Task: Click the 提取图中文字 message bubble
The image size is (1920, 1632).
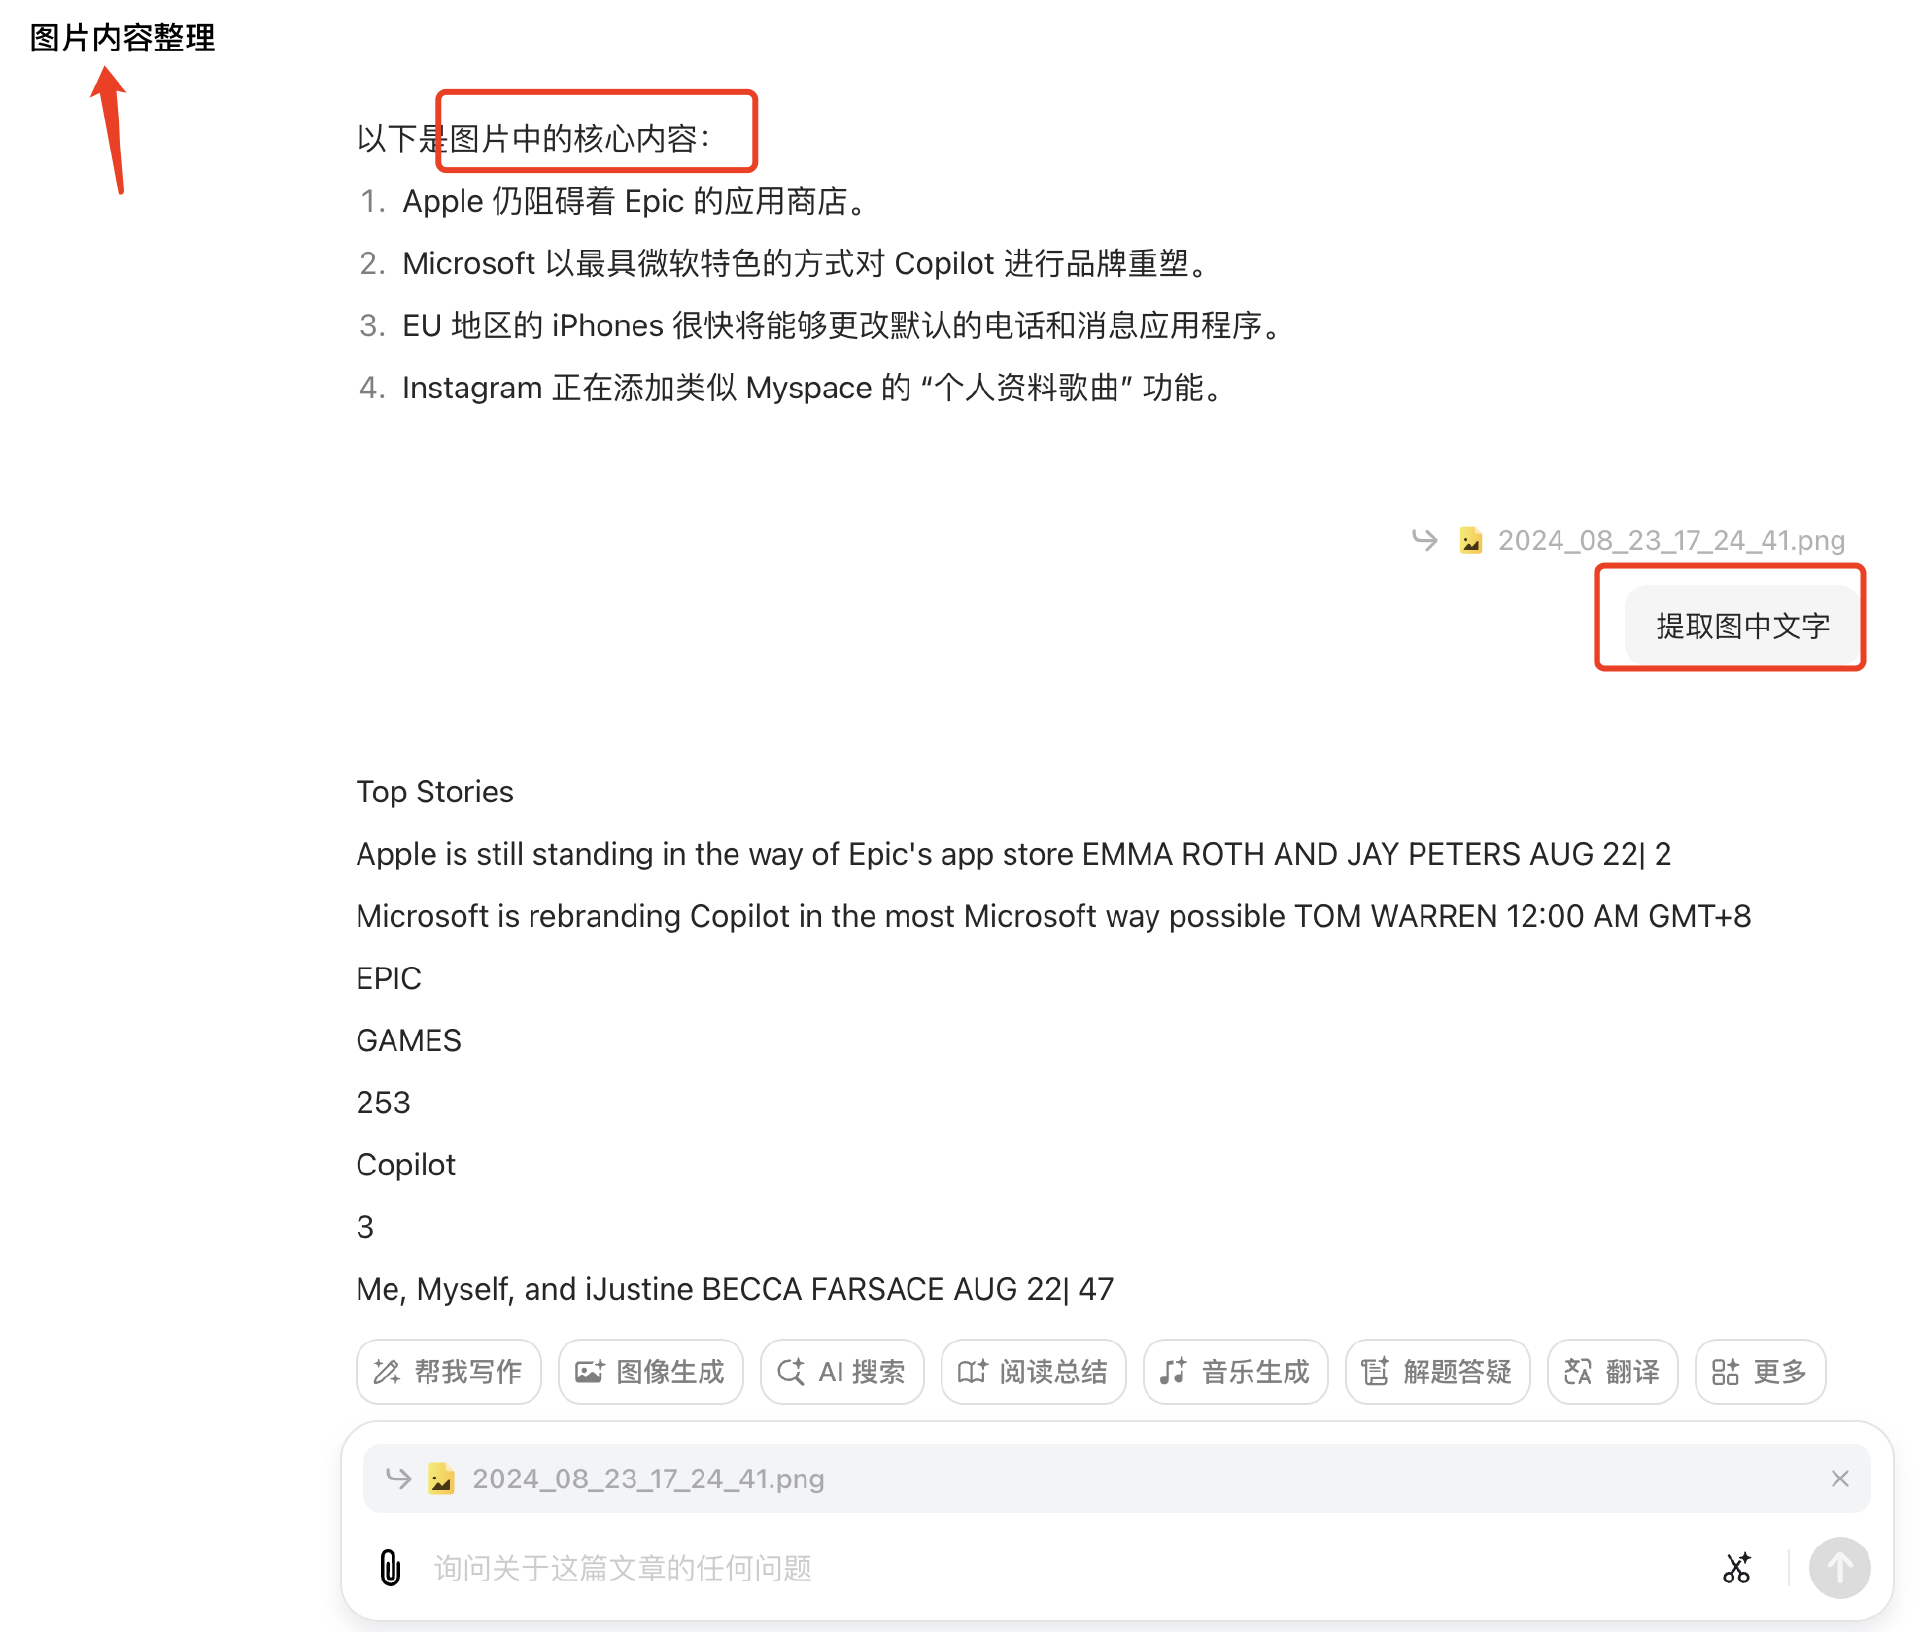Action: click(1742, 626)
